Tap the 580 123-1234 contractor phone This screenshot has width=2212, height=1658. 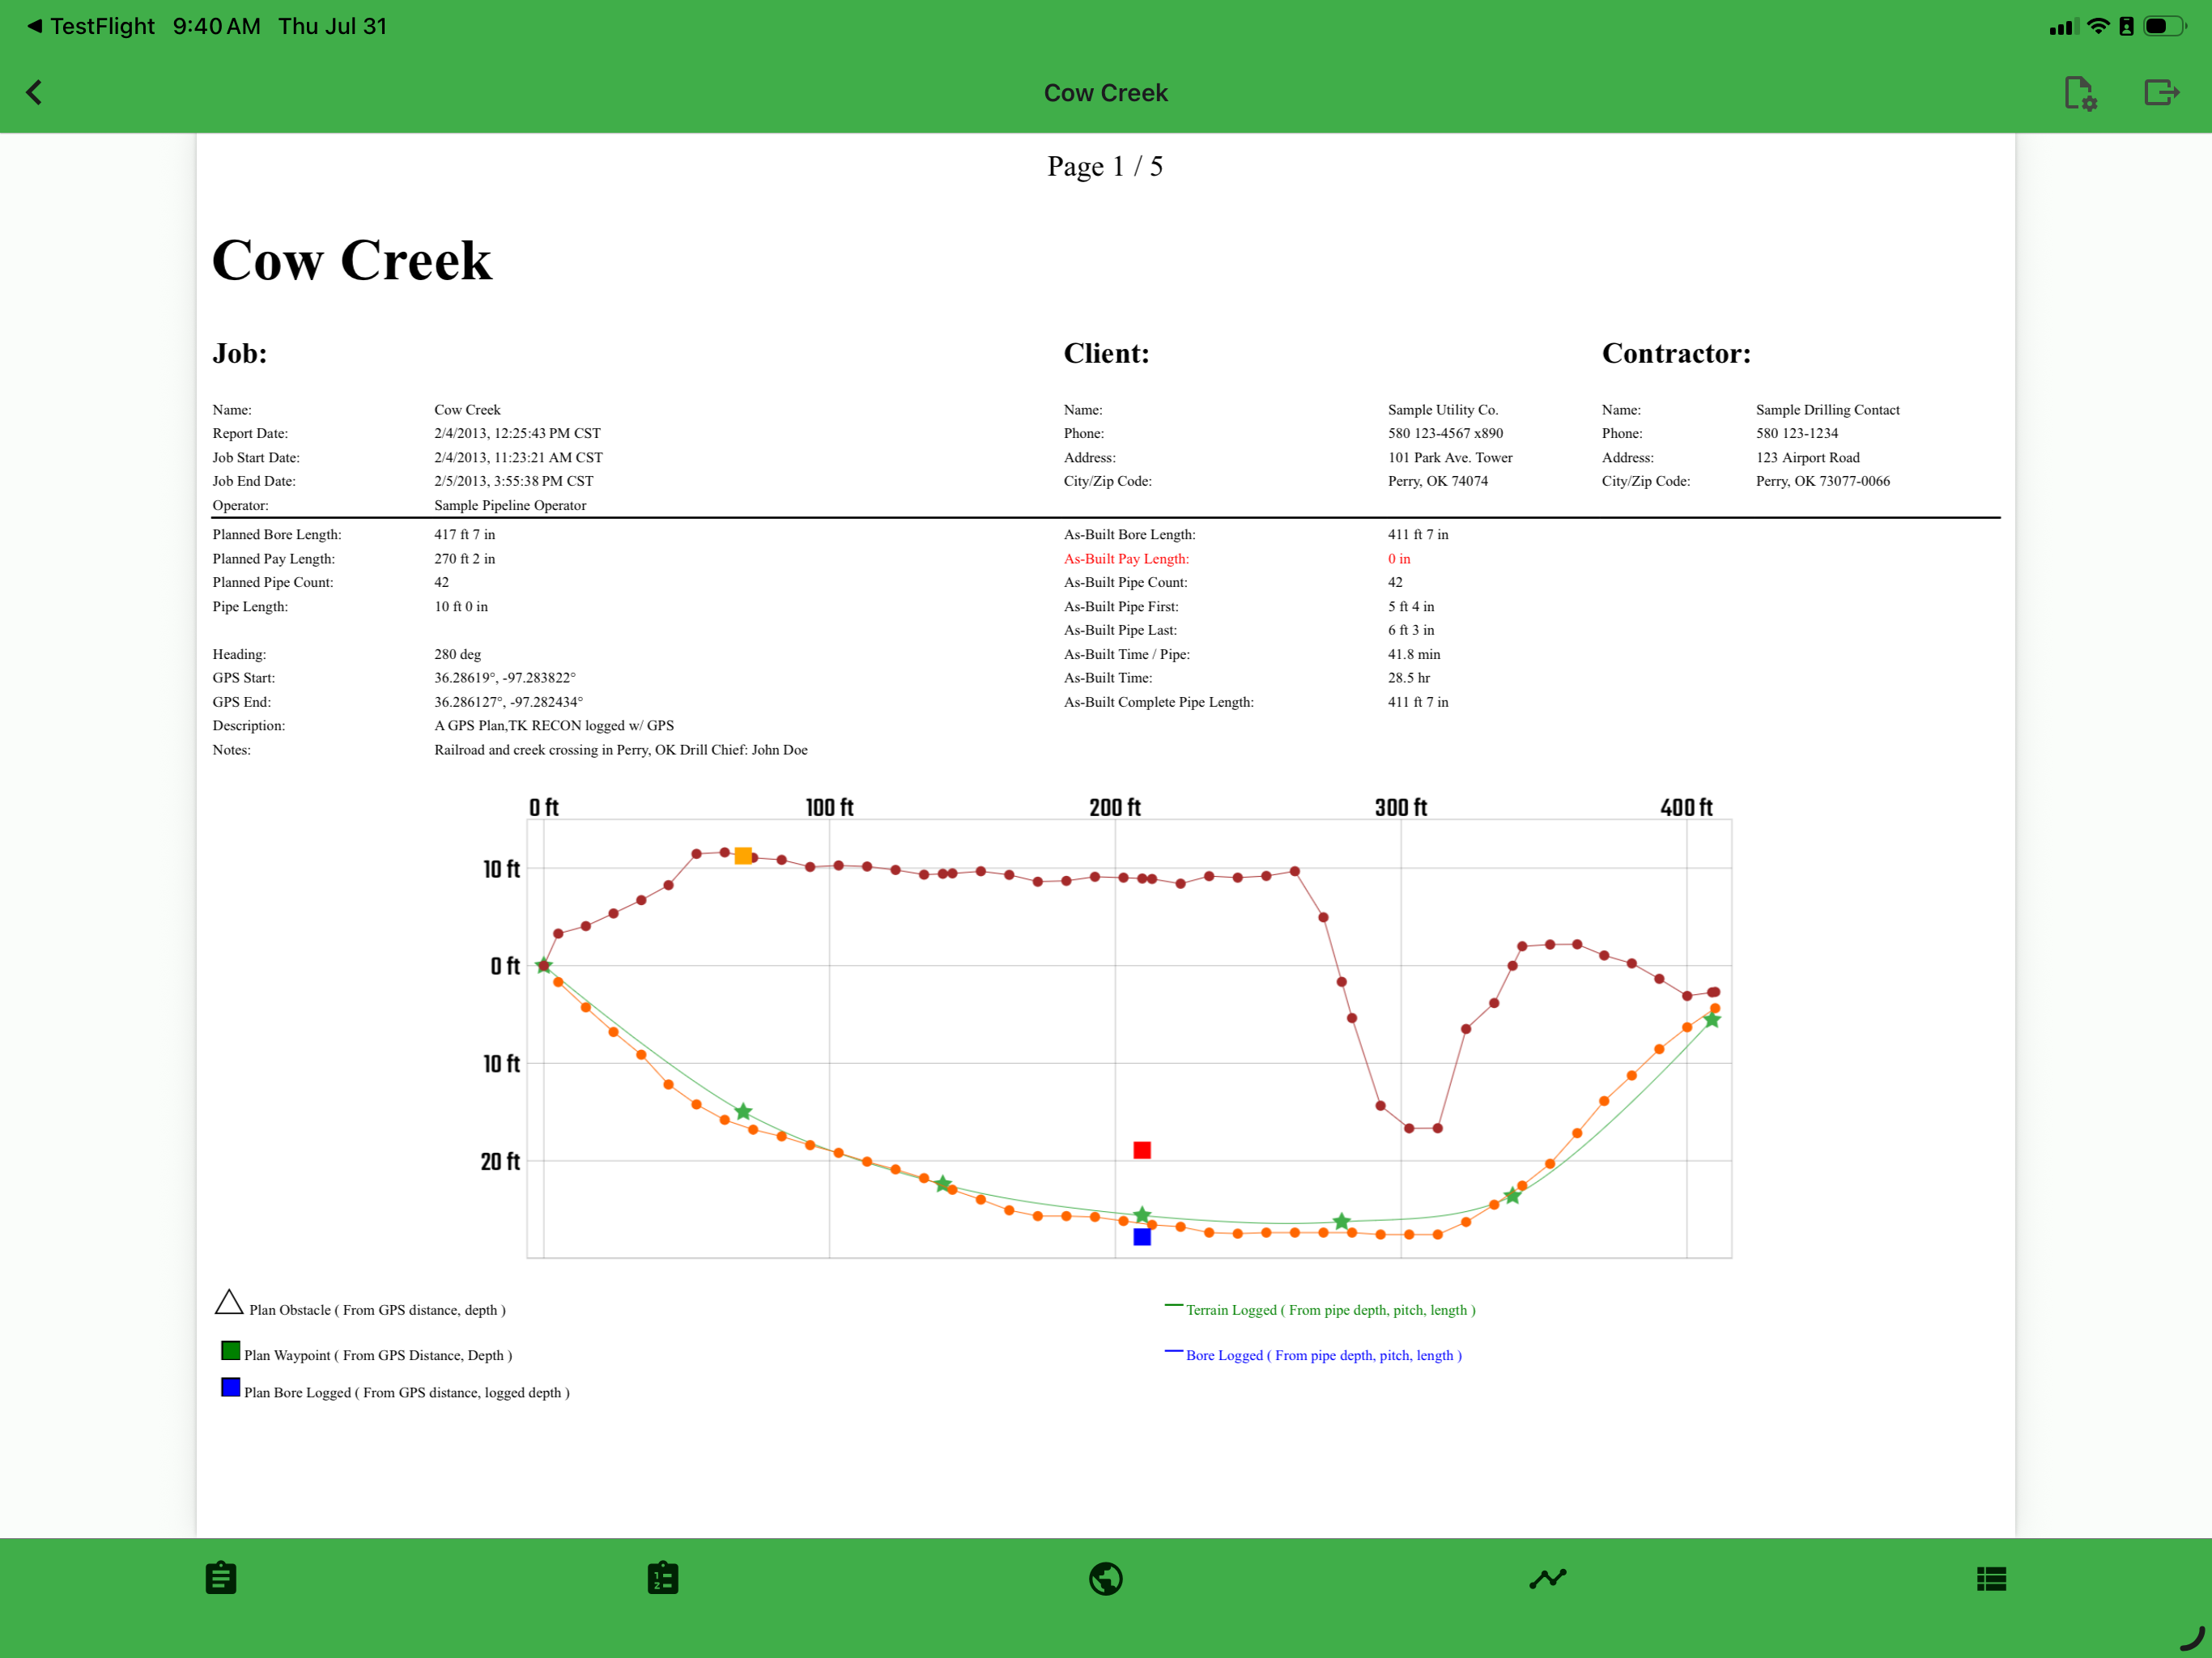click(1797, 433)
